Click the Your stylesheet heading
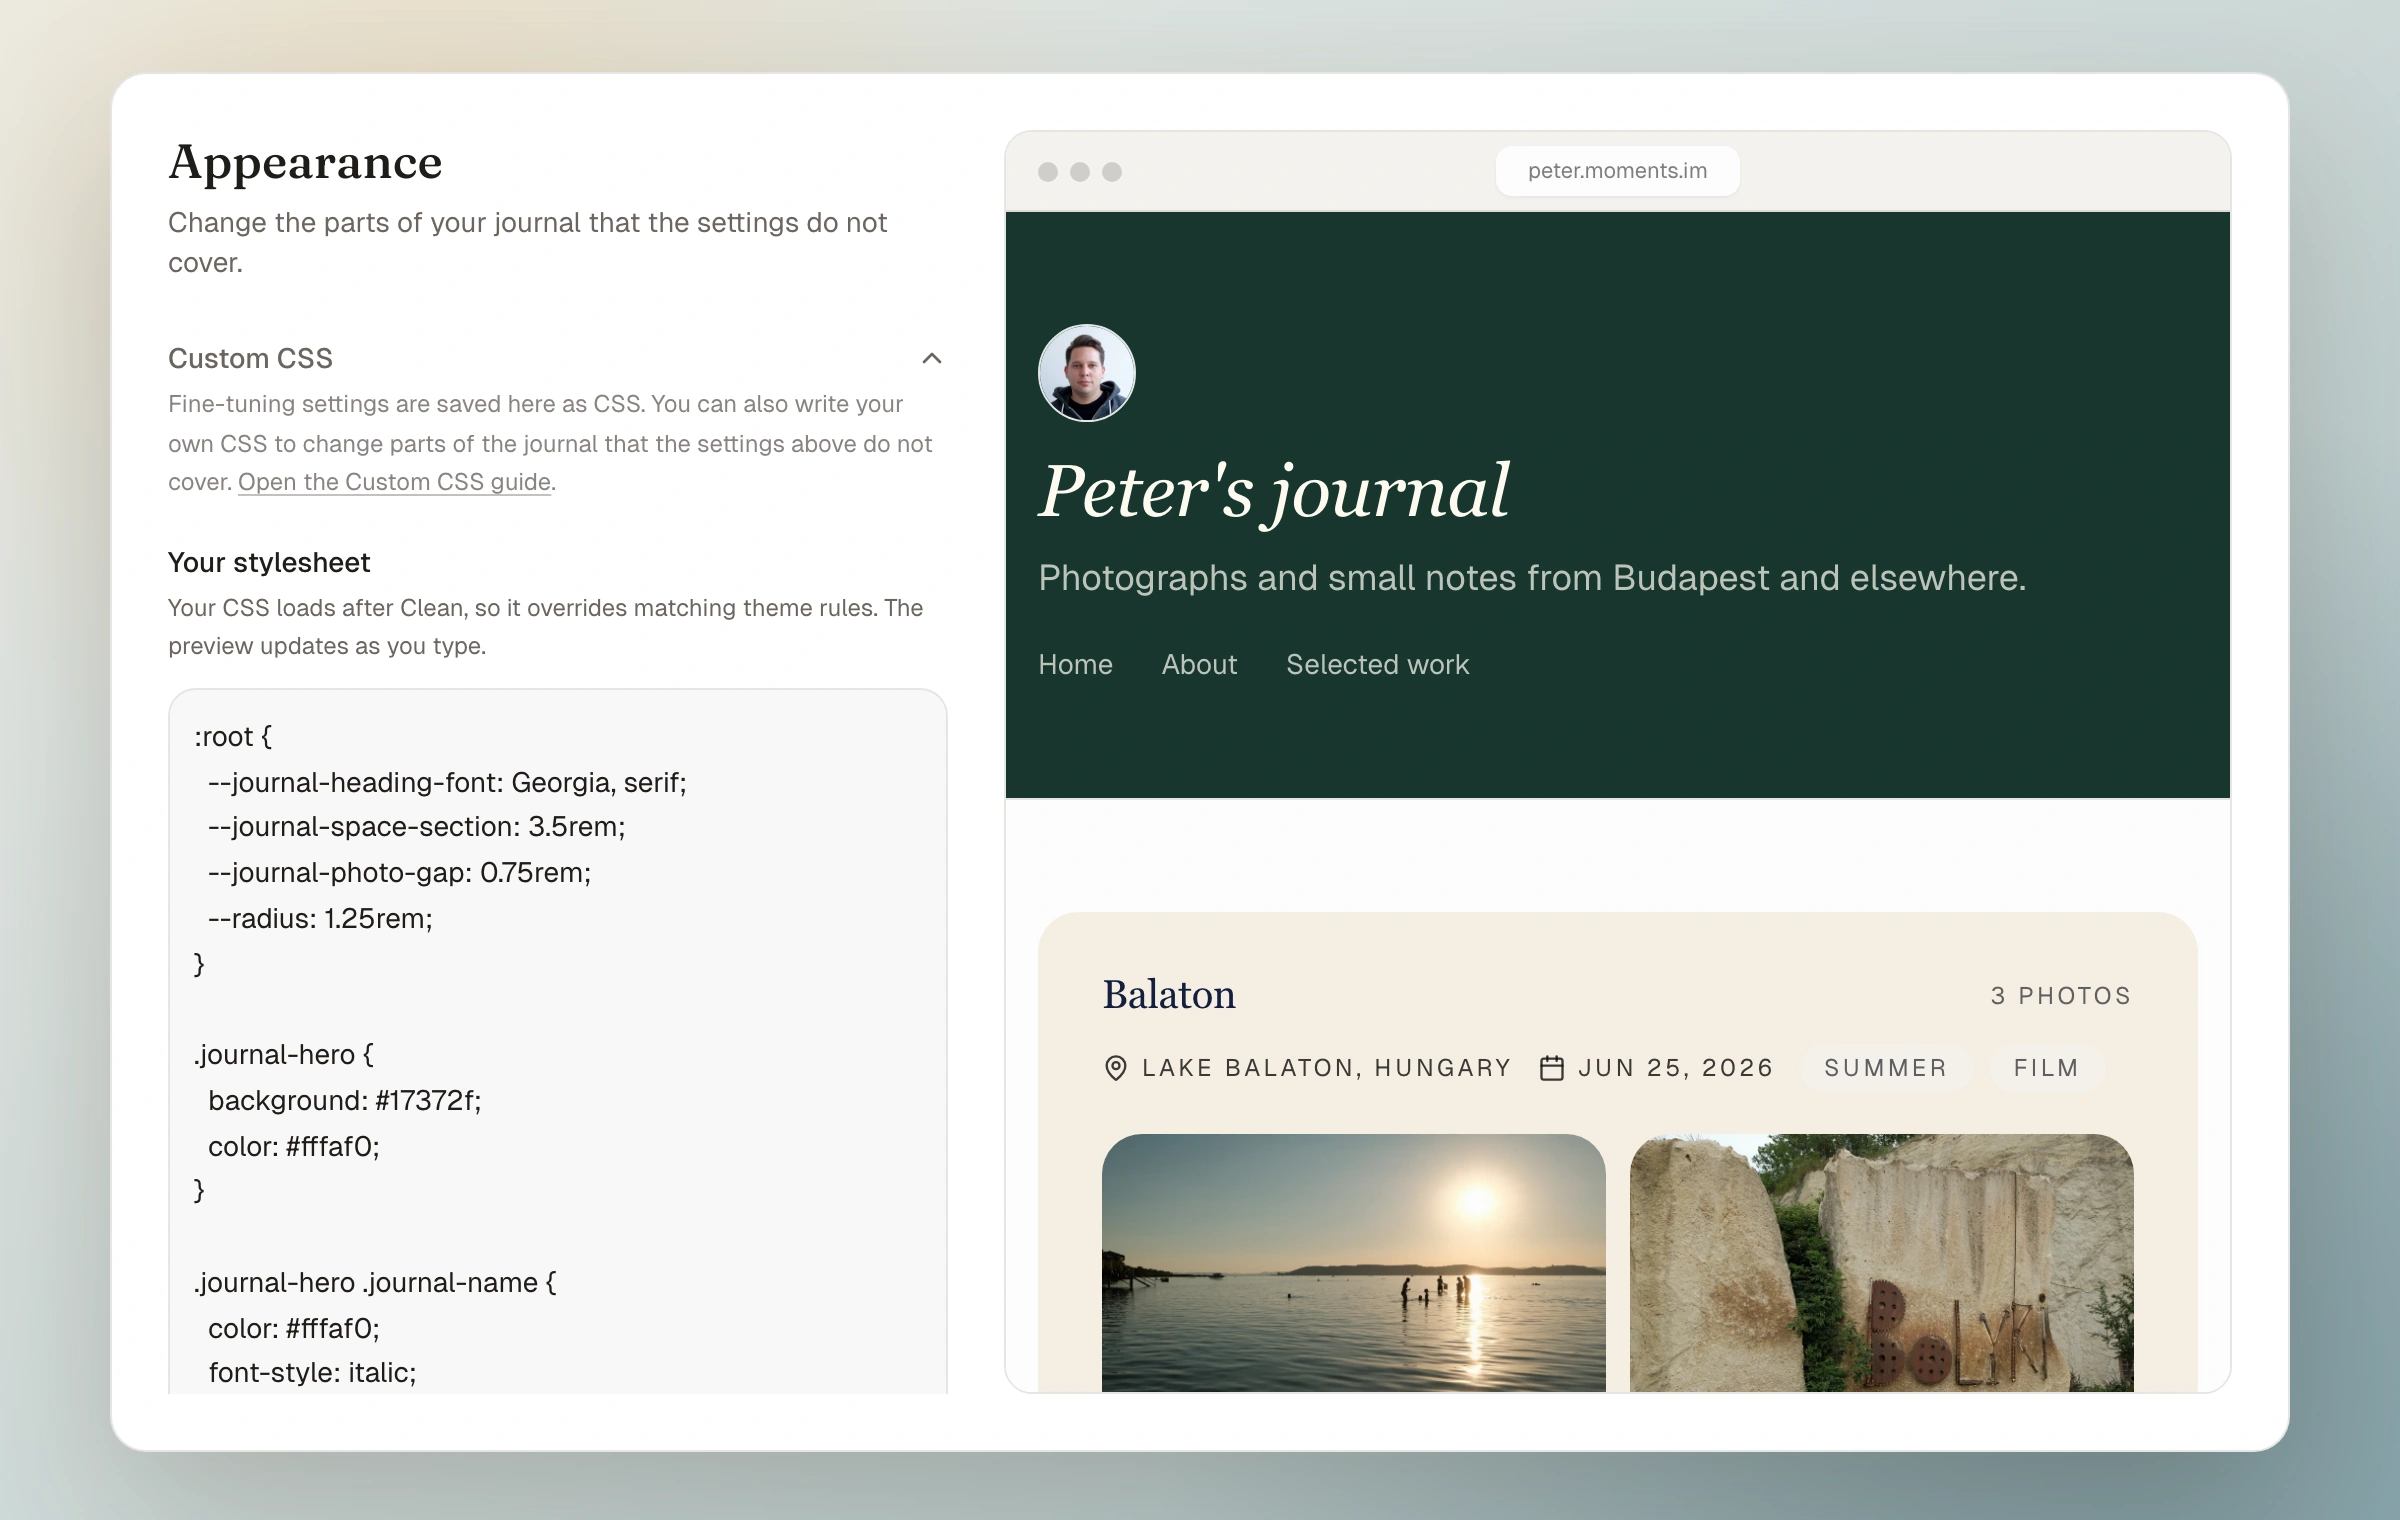 click(269, 563)
